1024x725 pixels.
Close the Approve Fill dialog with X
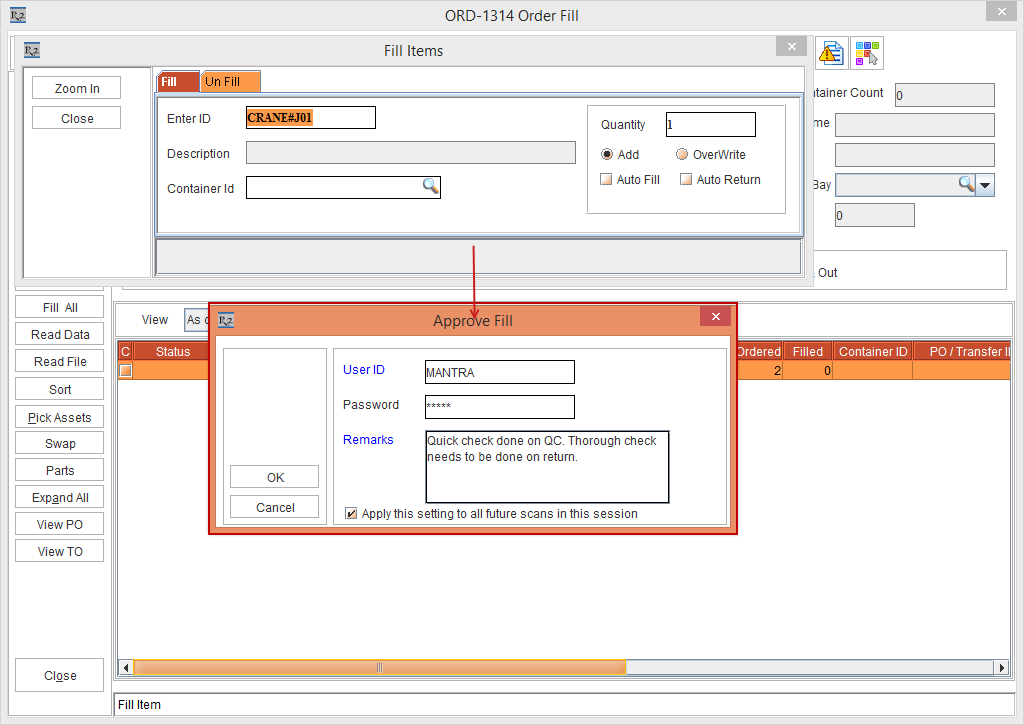(x=714, y=317)
